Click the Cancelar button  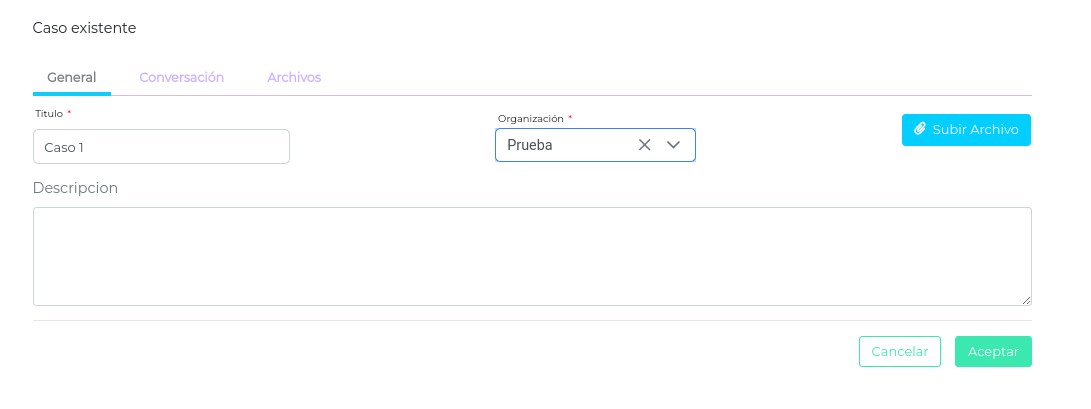[900, 351]
